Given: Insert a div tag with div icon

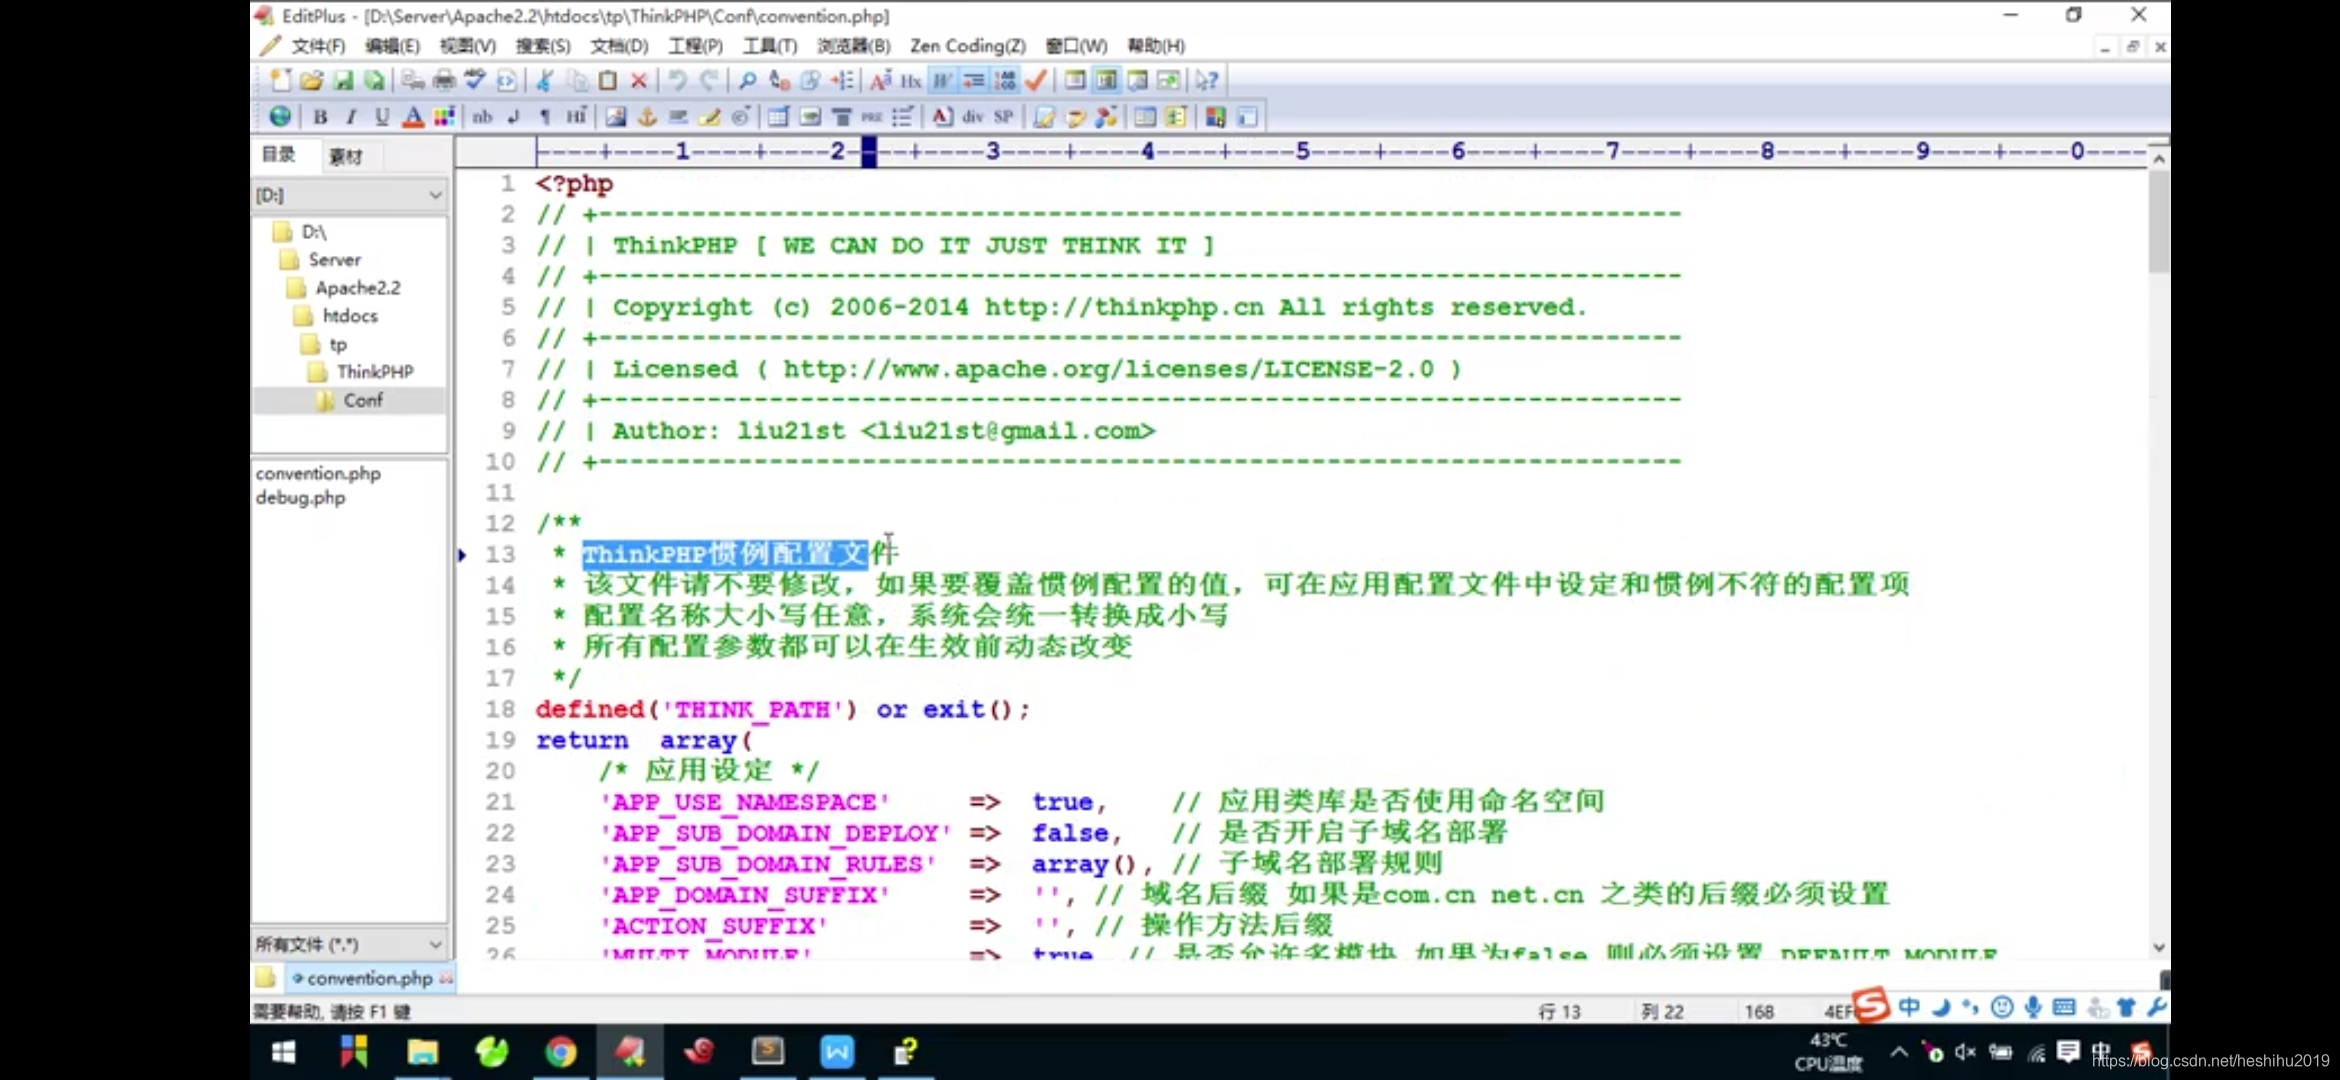Looking at the screenshot, I should (973, 117).
